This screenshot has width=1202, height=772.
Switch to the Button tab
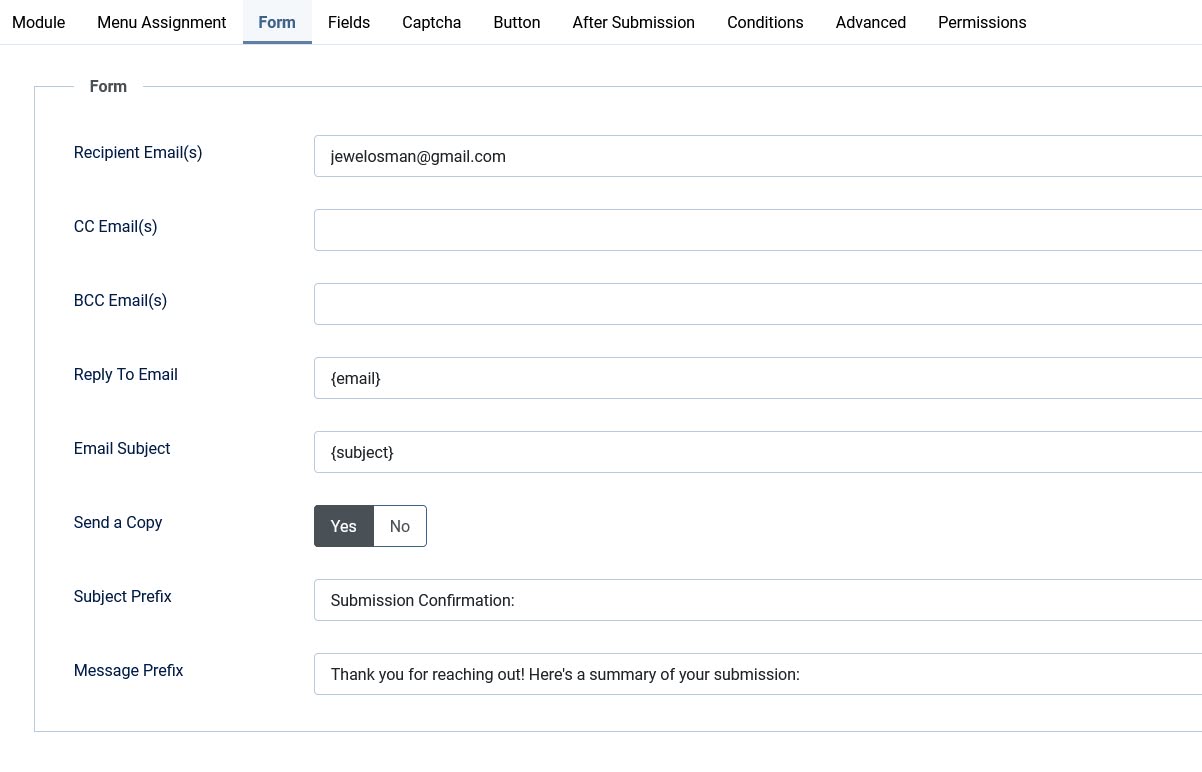[517, 22]
